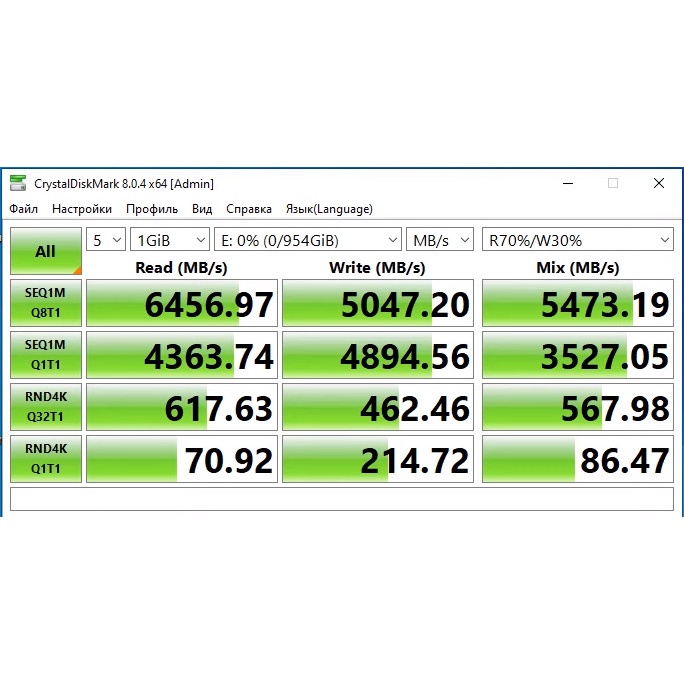
Task: Close the CrystalDiskMark window
Action: (x=658, y=183)
